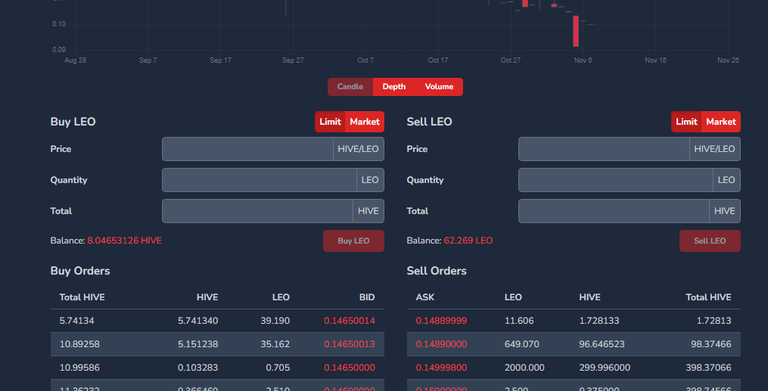
Task: Focus the Sell LEO Quantity field
Action: click(615, 180)
